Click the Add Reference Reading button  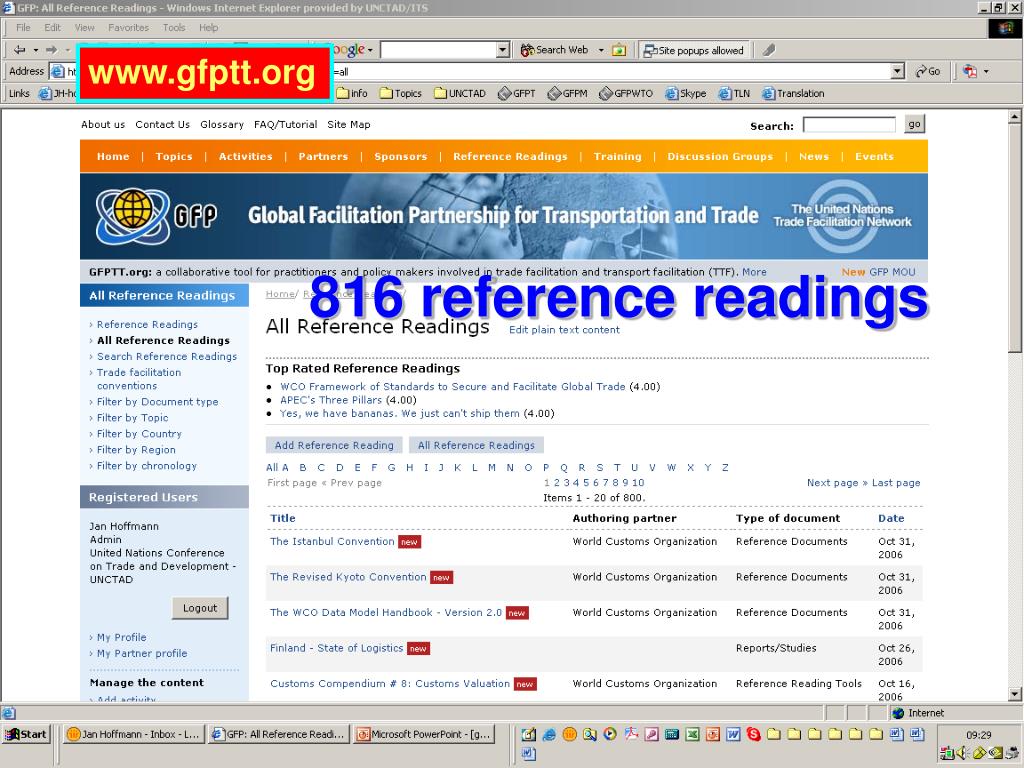point(334,445)
